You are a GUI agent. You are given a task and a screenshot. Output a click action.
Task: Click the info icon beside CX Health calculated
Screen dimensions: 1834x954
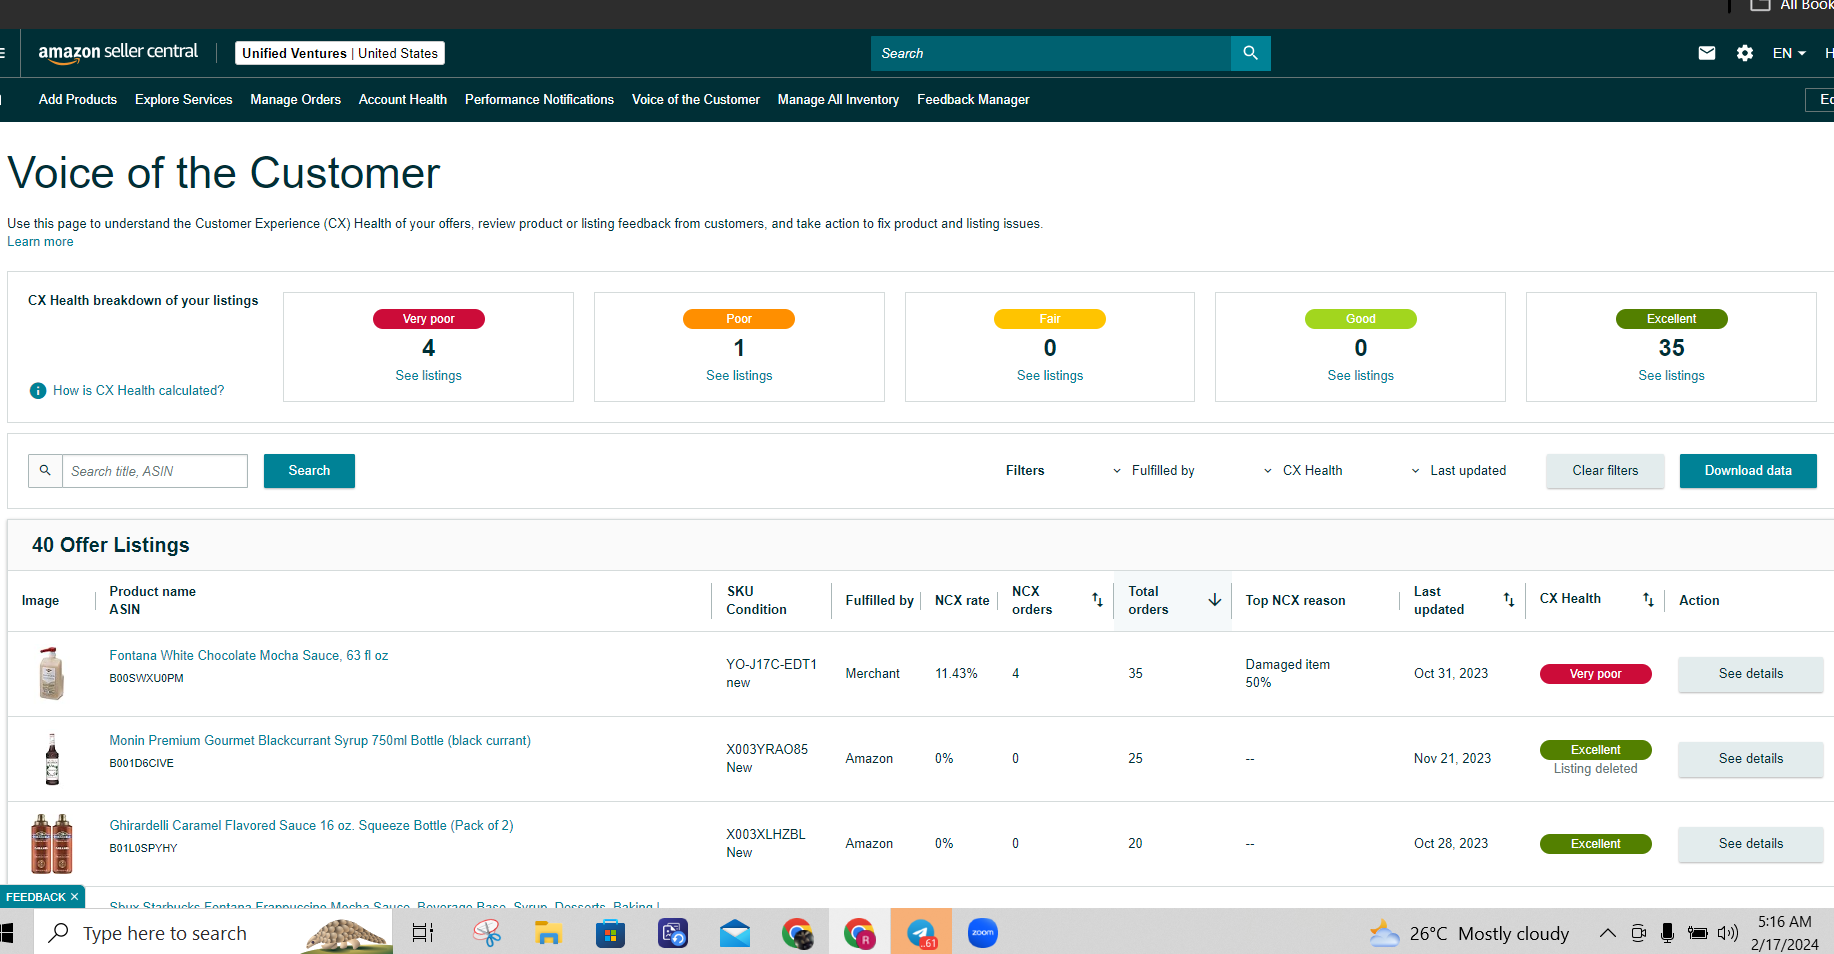pyautogui.click(x=38, y=391)
